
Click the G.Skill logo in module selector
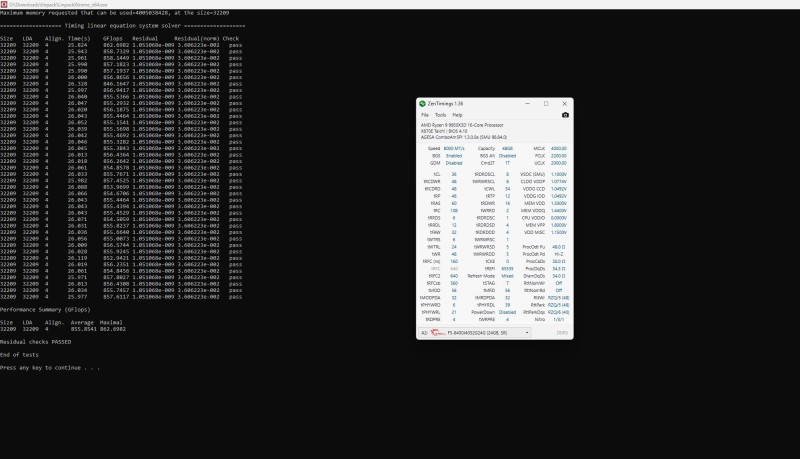click(x=438, y=333)
